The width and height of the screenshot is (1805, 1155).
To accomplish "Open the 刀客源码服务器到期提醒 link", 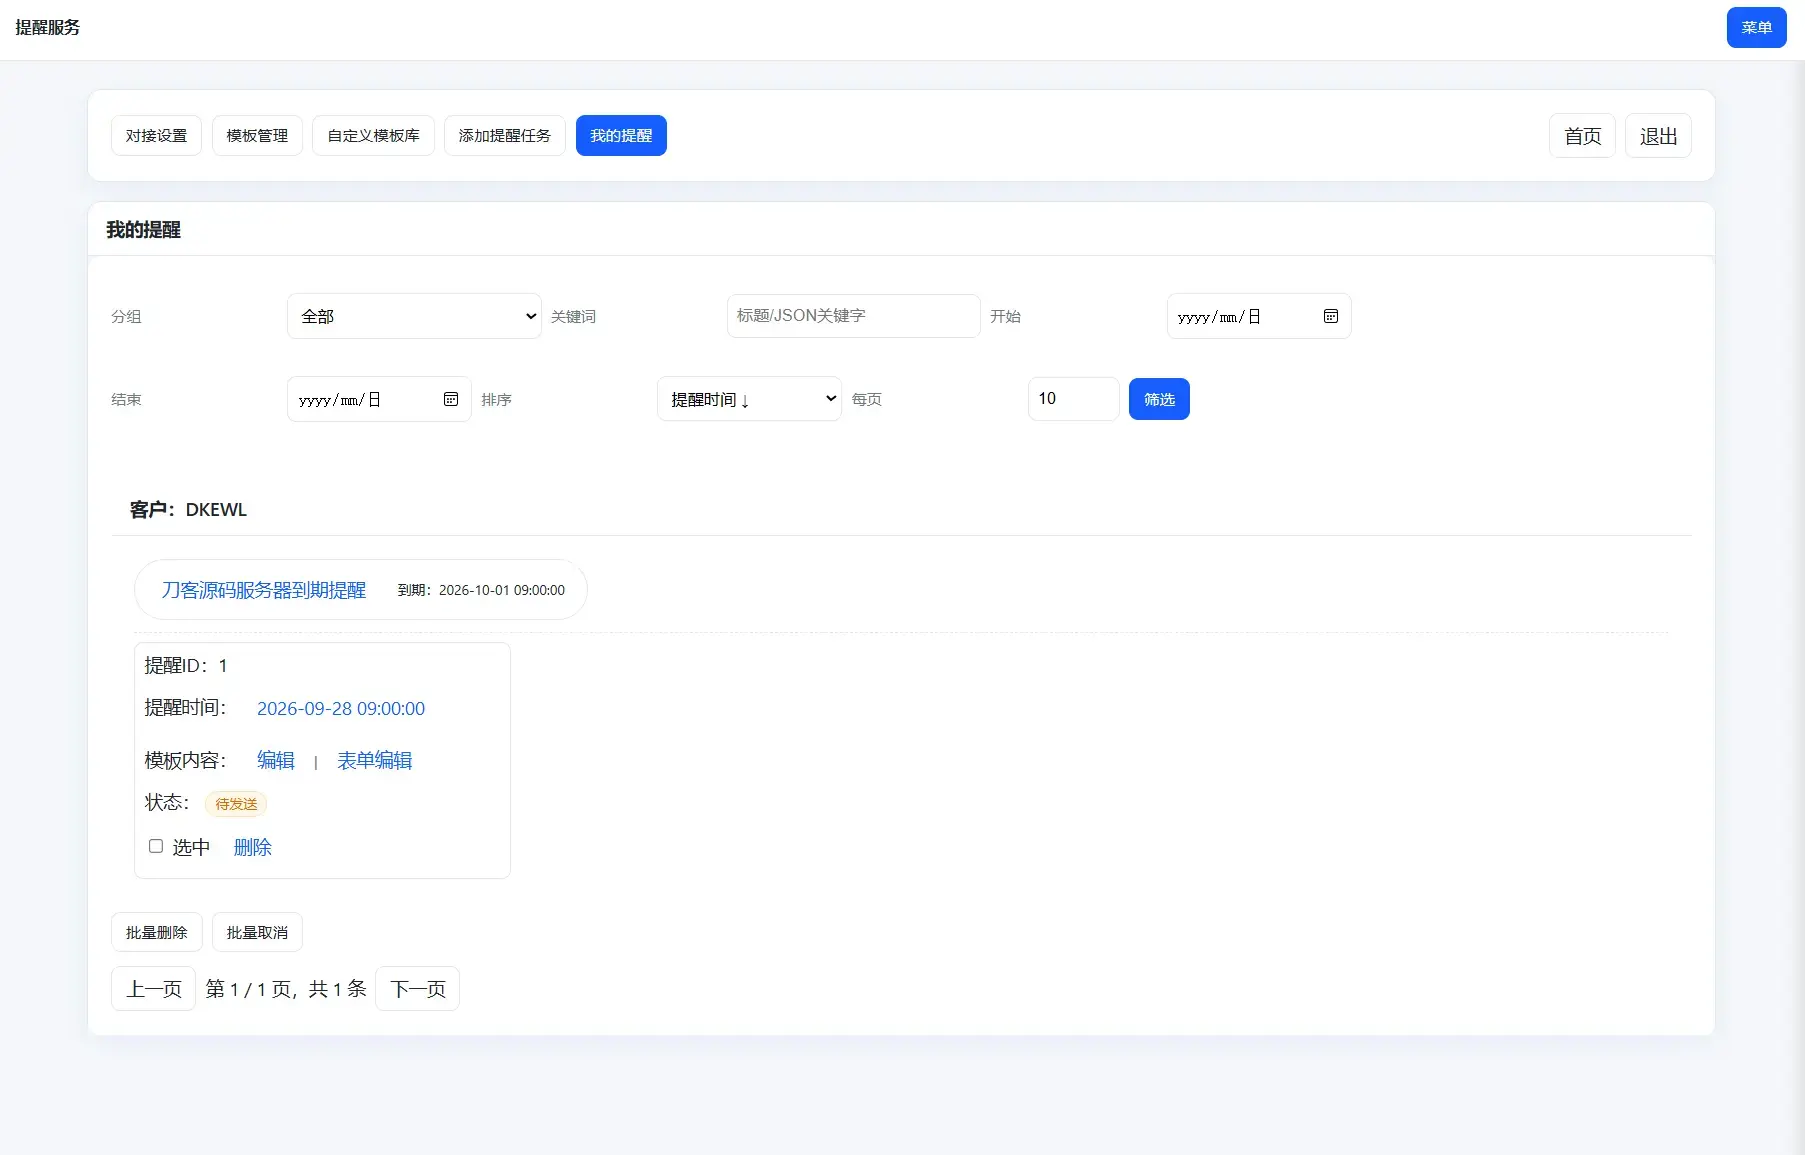I will (x=264, y=590).
